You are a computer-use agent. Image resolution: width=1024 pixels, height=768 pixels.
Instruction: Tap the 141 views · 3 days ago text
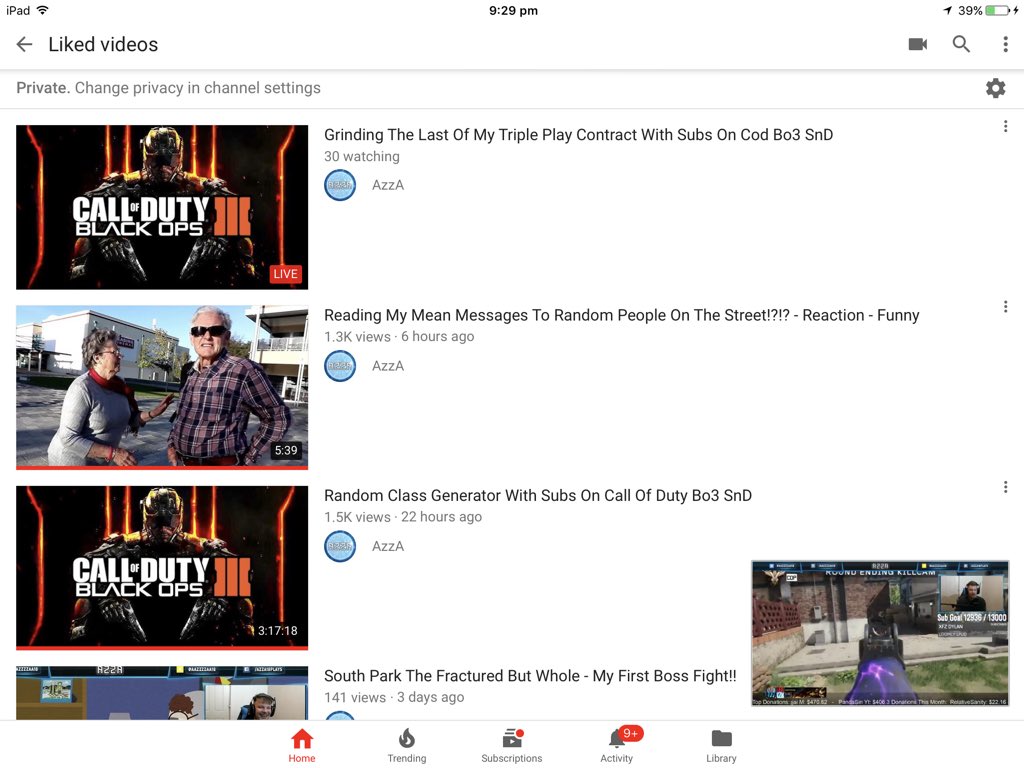coord(394,697)
